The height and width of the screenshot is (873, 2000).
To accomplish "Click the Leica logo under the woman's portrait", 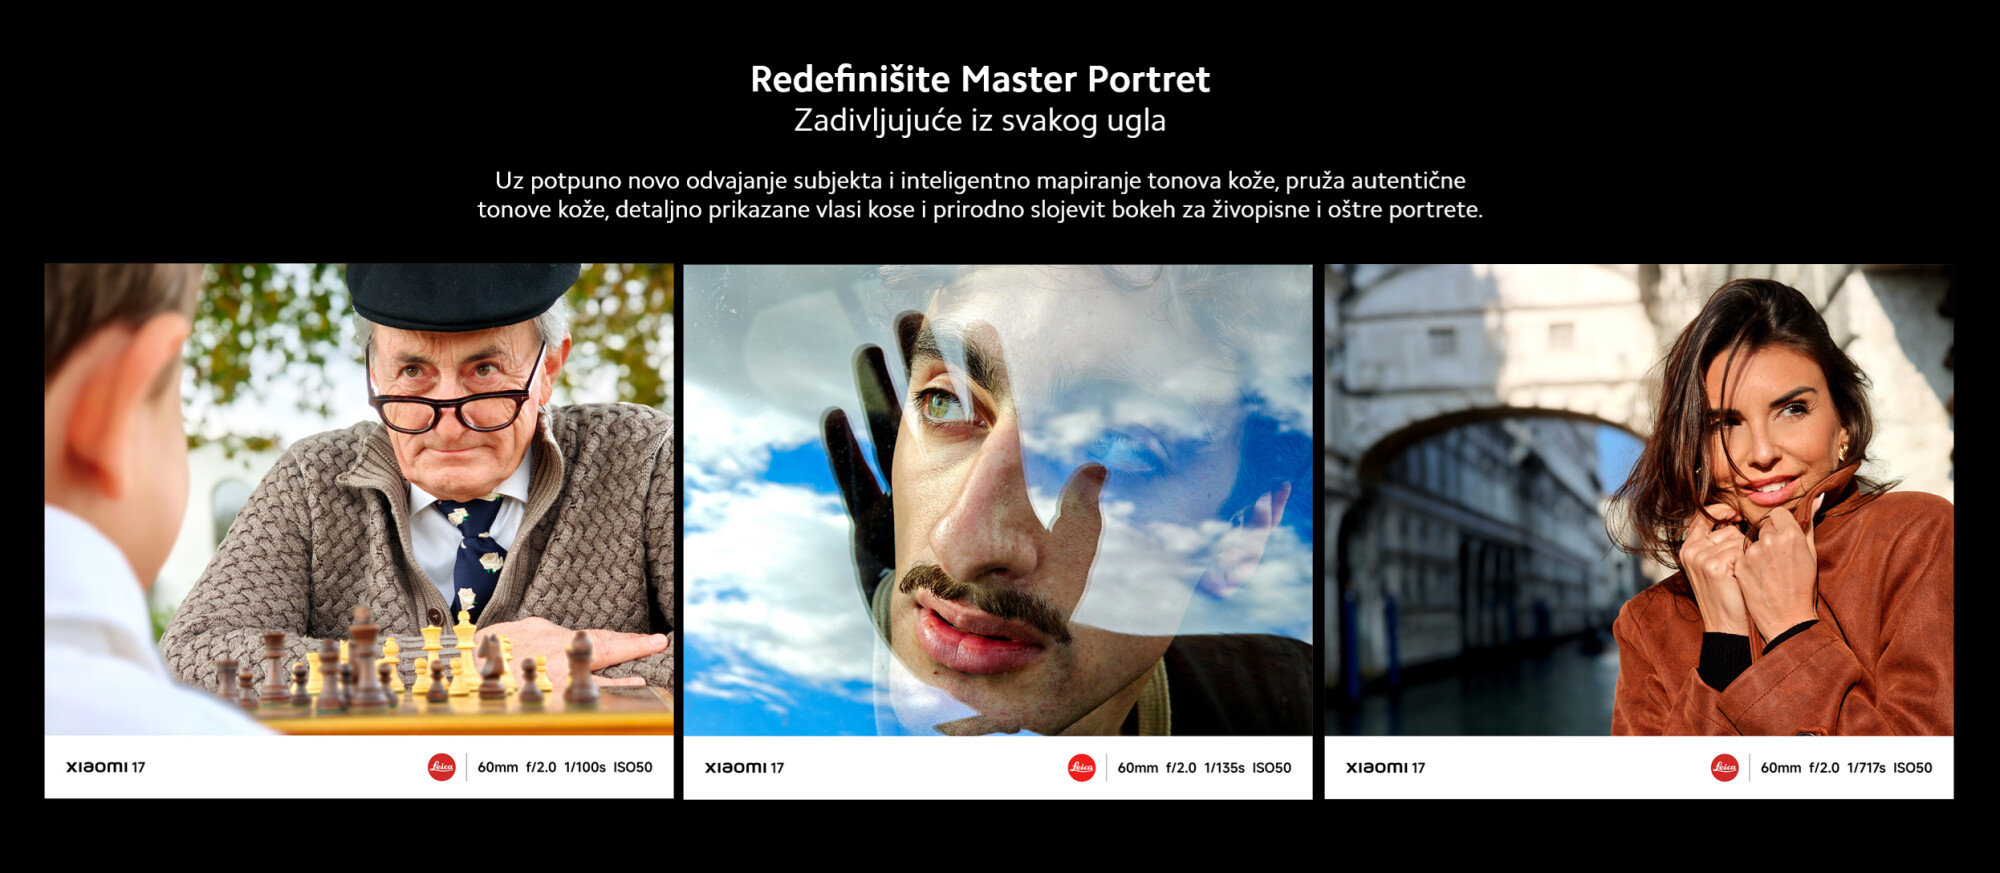I will pos(1724,767).
